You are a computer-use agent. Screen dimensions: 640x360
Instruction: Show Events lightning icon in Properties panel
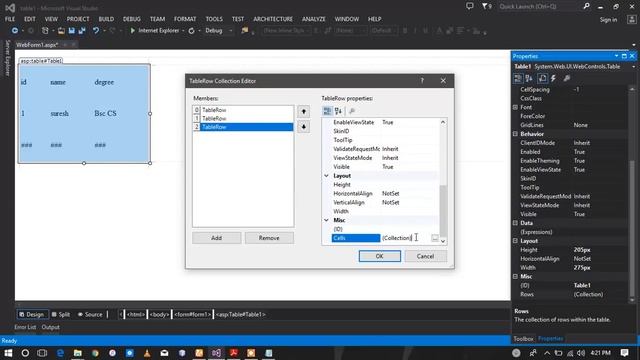553,78
